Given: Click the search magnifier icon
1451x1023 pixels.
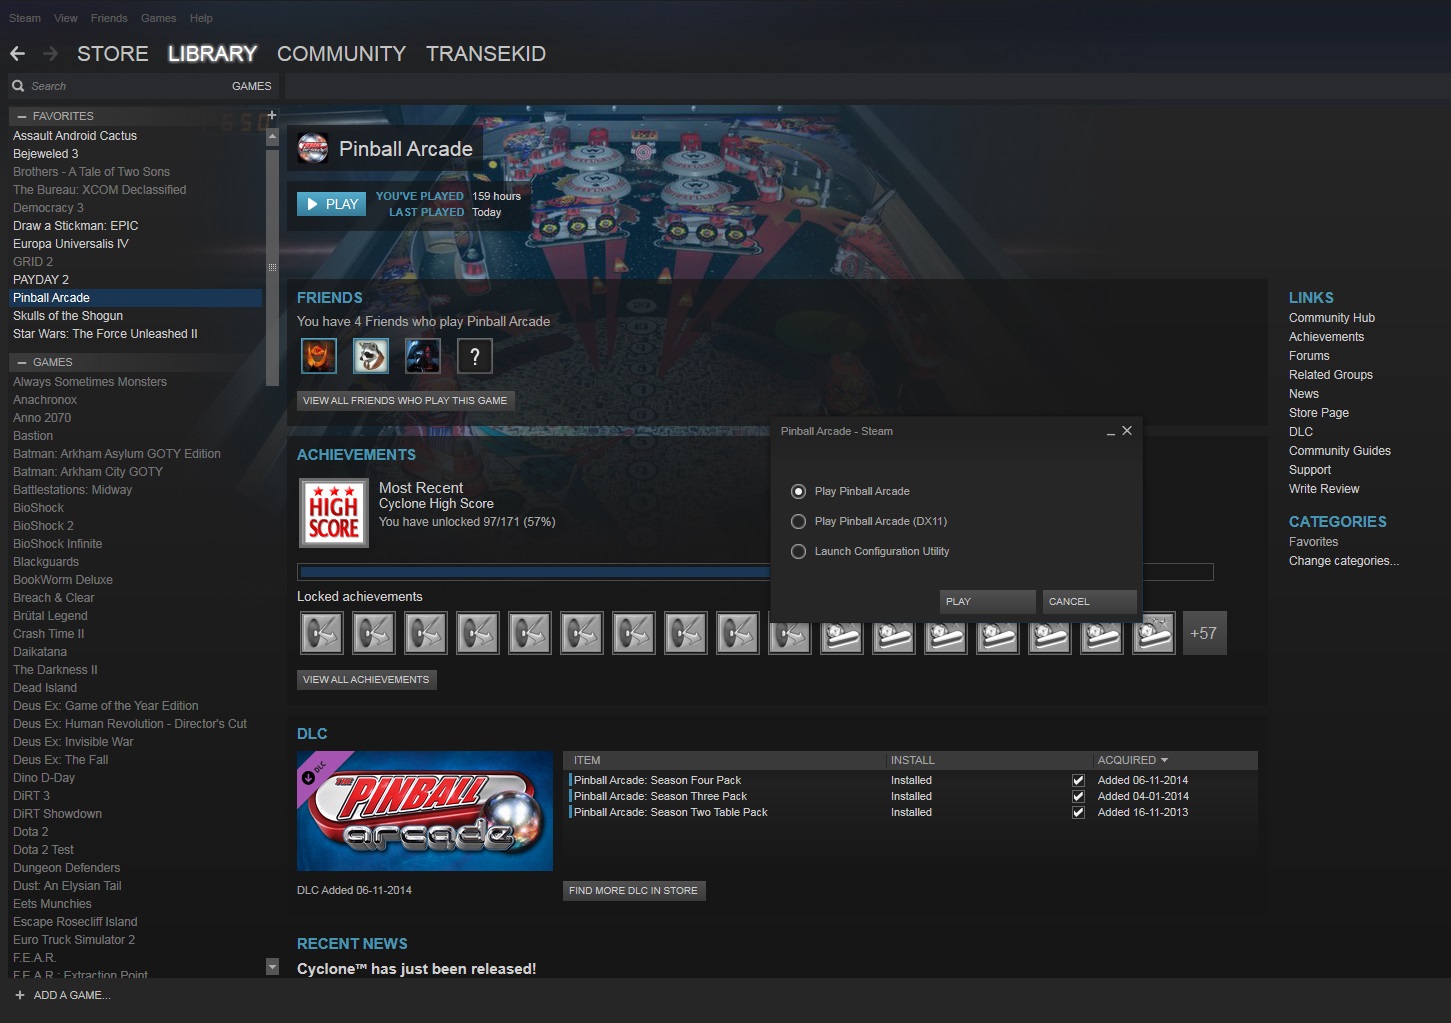Looking at the screenshot, I should click(x=18, y=86).
